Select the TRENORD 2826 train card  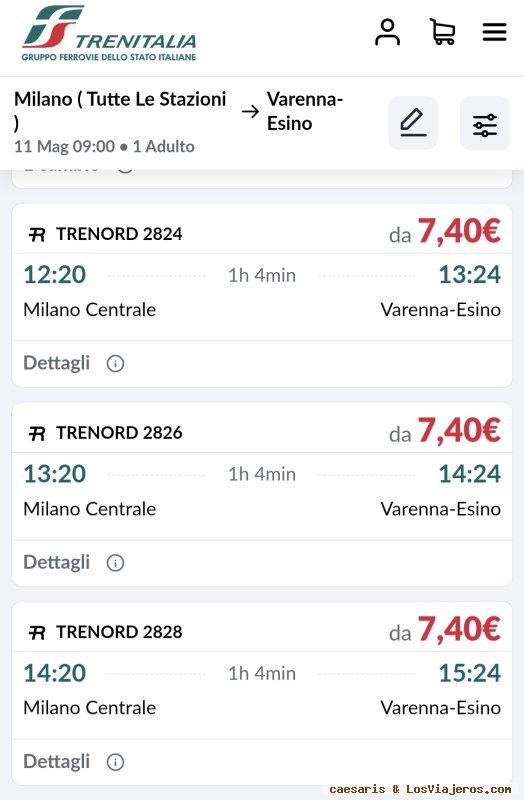point(262,494)
